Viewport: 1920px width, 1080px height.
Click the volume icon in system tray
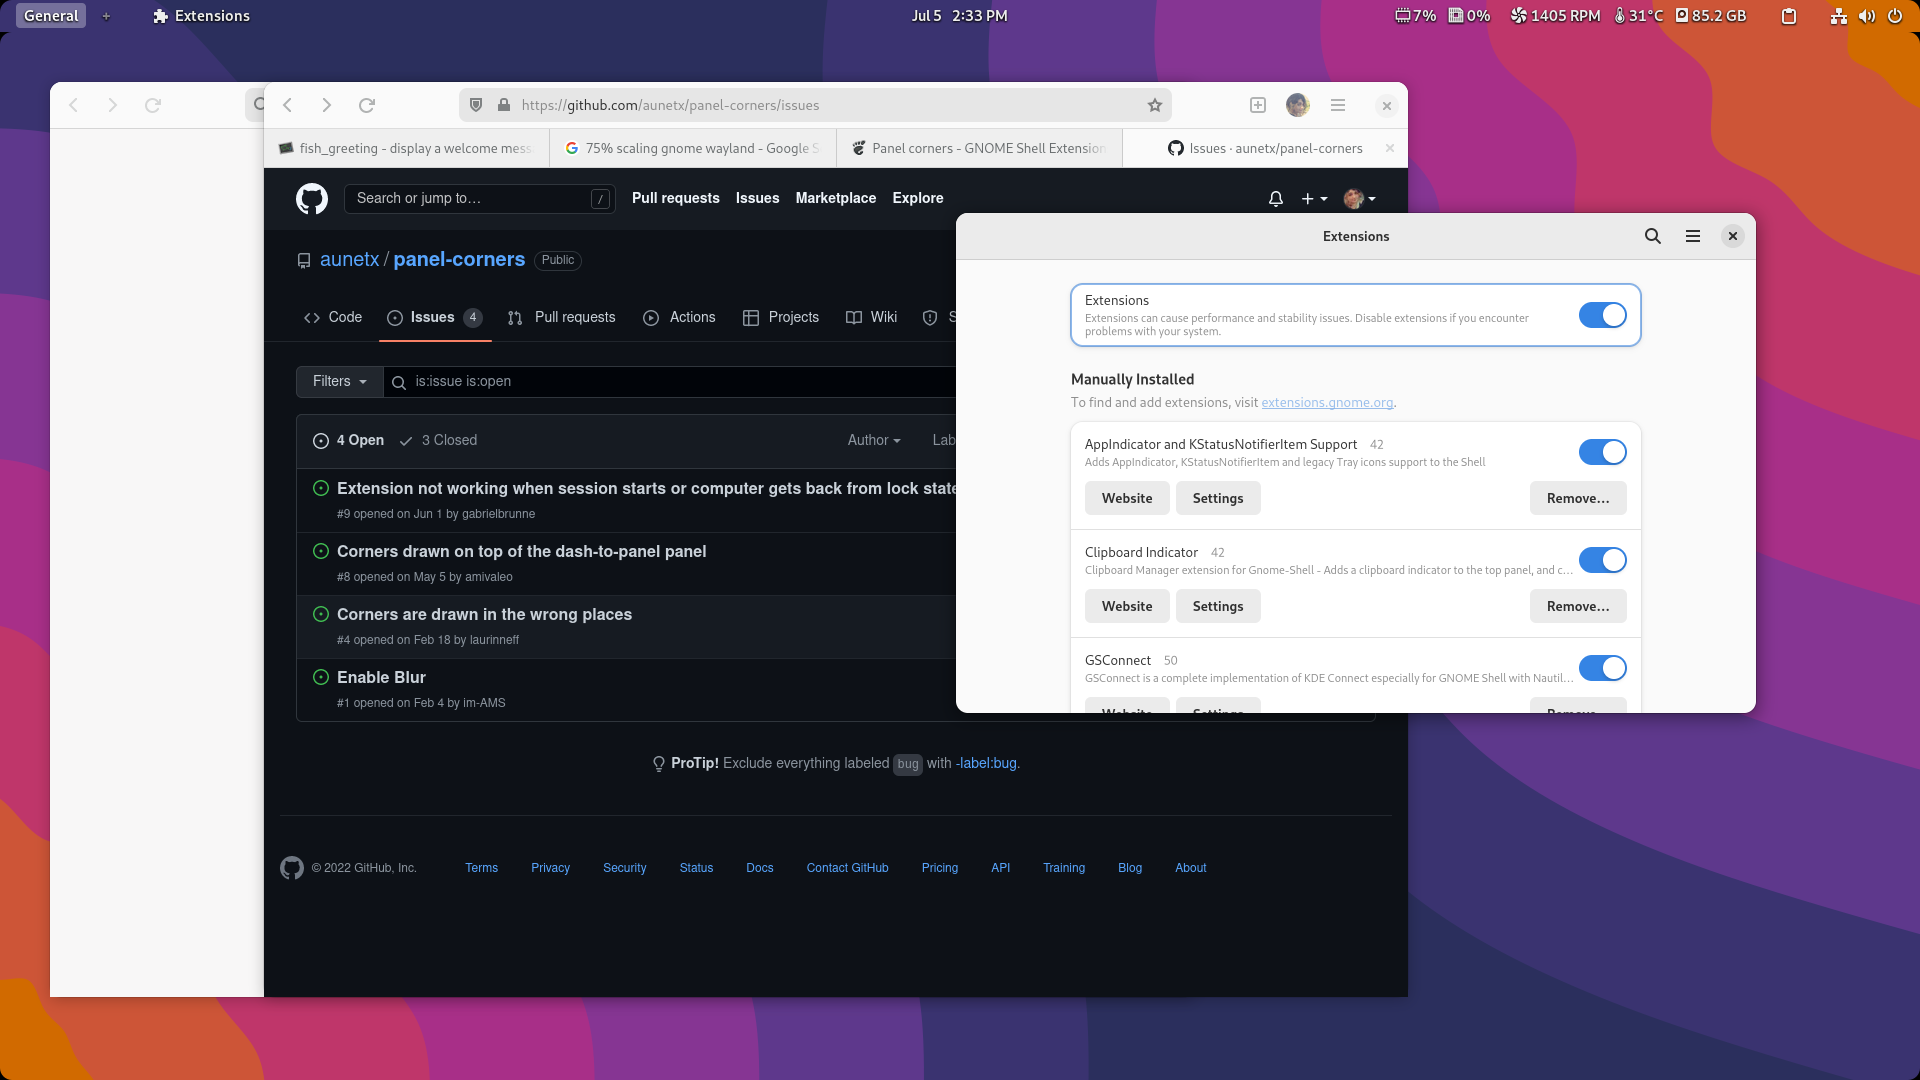(x=1866, y=16)
